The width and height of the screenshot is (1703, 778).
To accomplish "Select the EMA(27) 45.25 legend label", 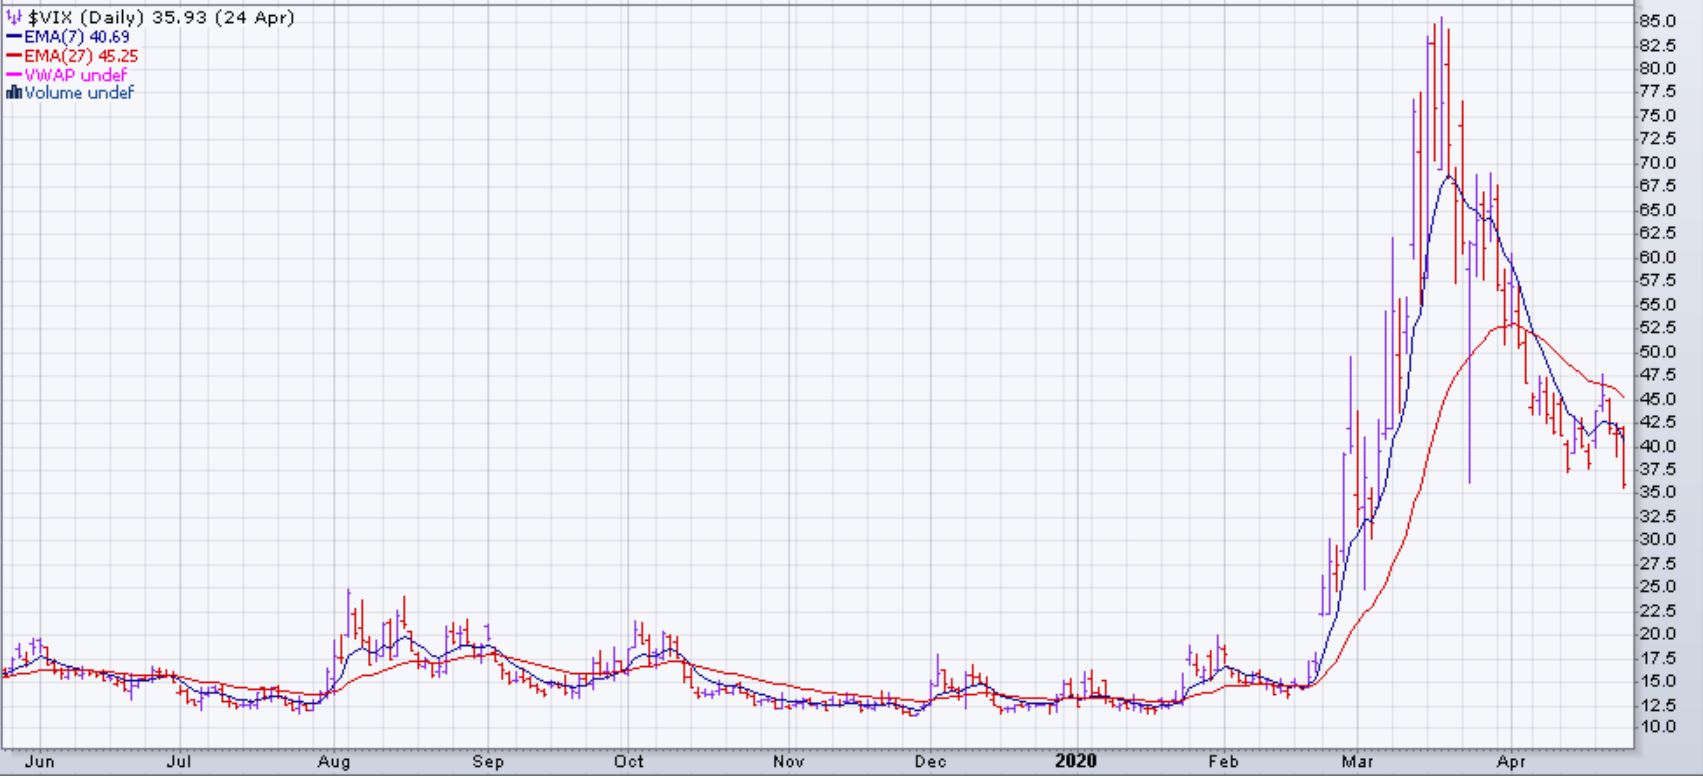I will tap(81, 56).
